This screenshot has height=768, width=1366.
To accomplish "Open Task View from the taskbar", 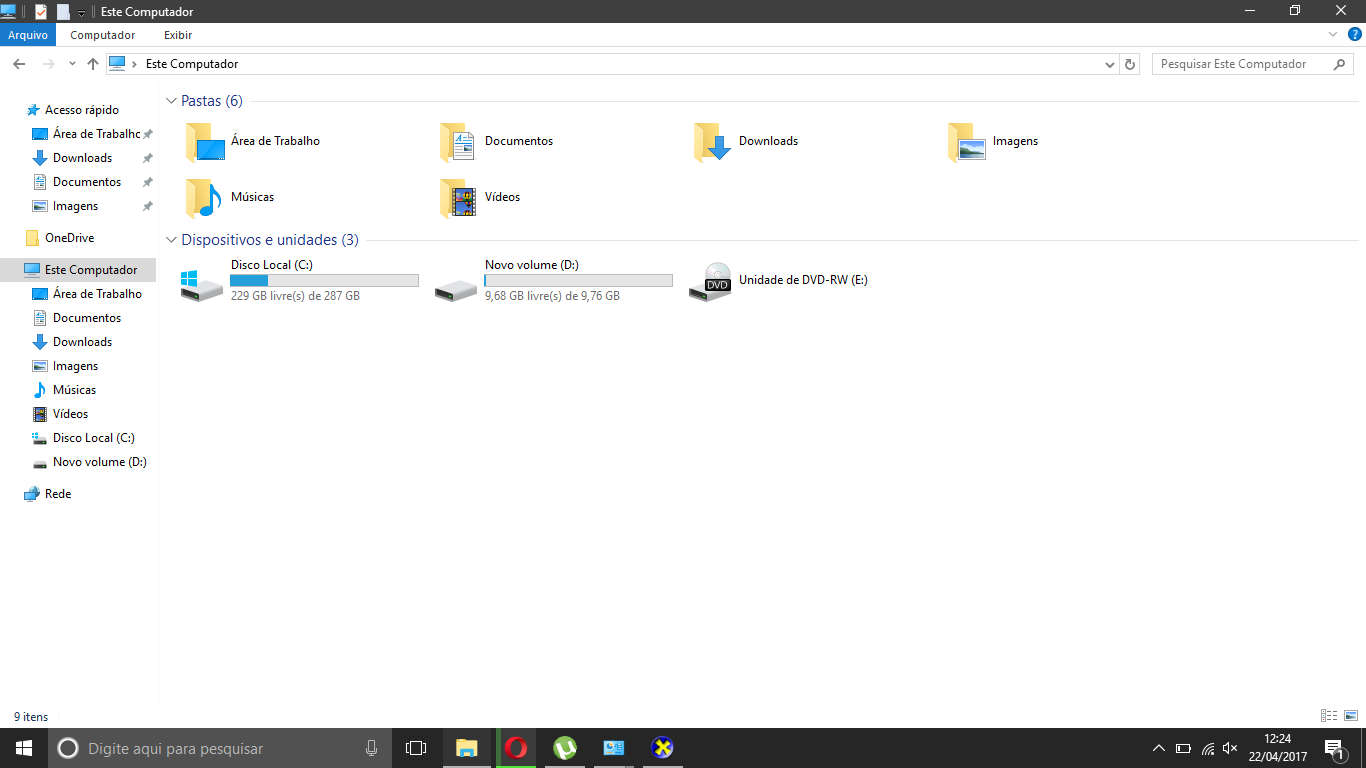I will pyautogui.click(x=416, y=748).
